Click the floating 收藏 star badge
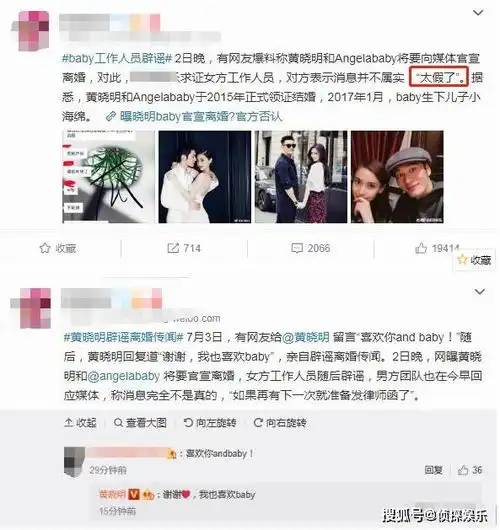500x530 pixels. tap(474, 260)
